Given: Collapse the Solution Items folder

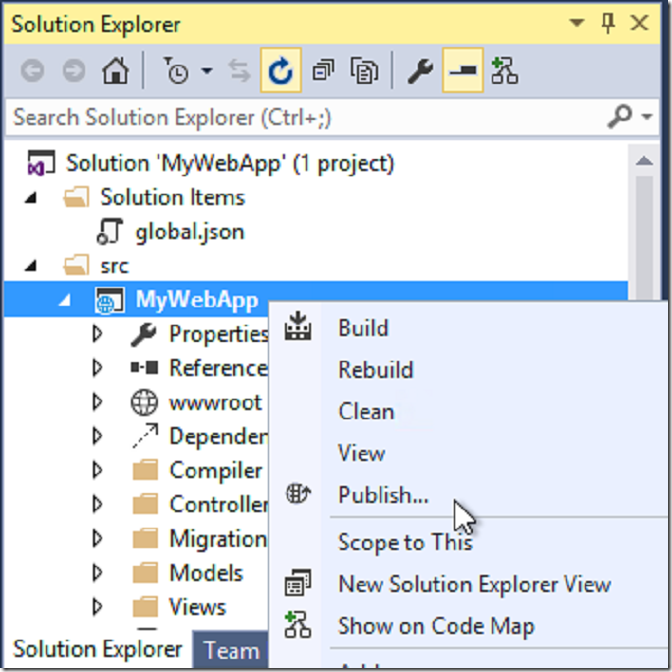Looking at the screenshot, I should (x=31, y=198).
